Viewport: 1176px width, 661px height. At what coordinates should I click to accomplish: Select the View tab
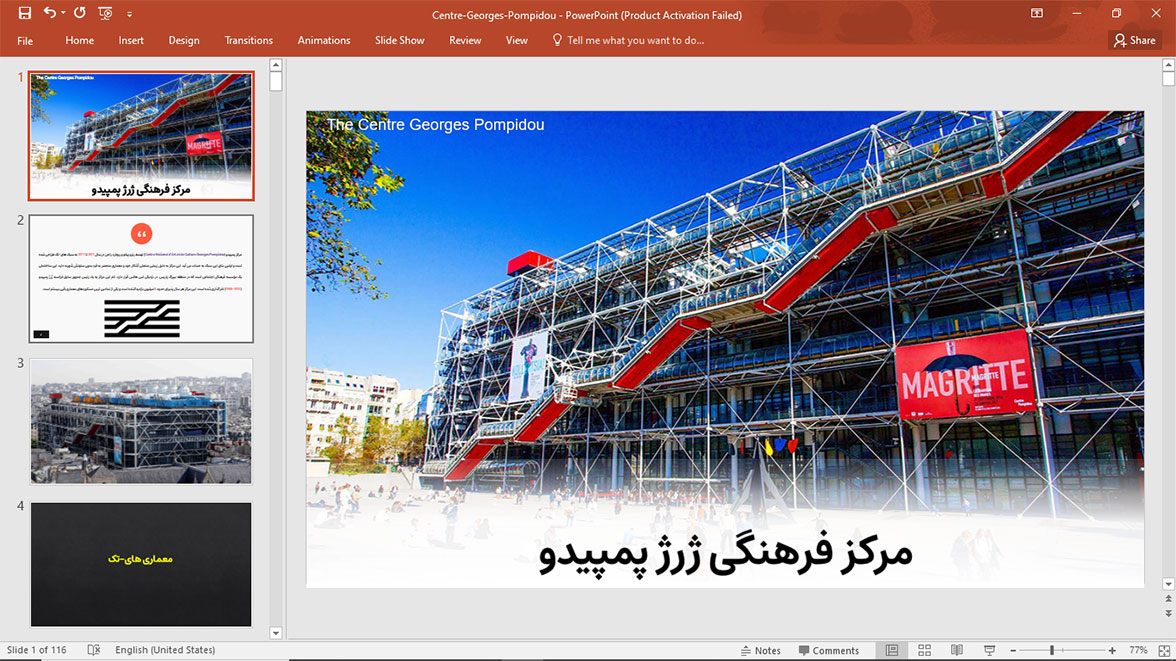pyautogui.click(x=517, y=41)
